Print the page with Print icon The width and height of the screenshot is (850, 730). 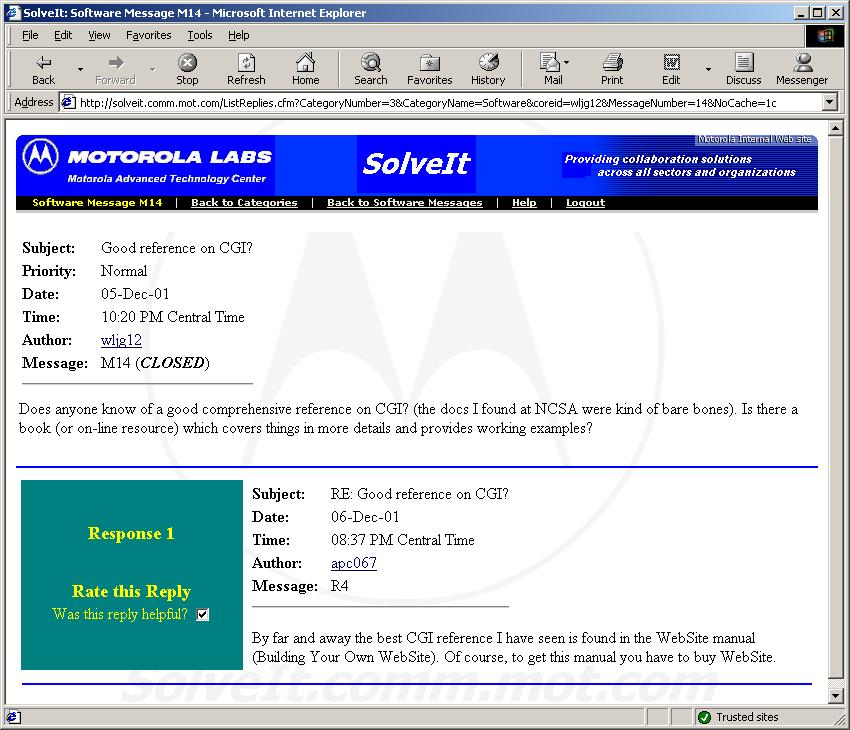point(612,68)
